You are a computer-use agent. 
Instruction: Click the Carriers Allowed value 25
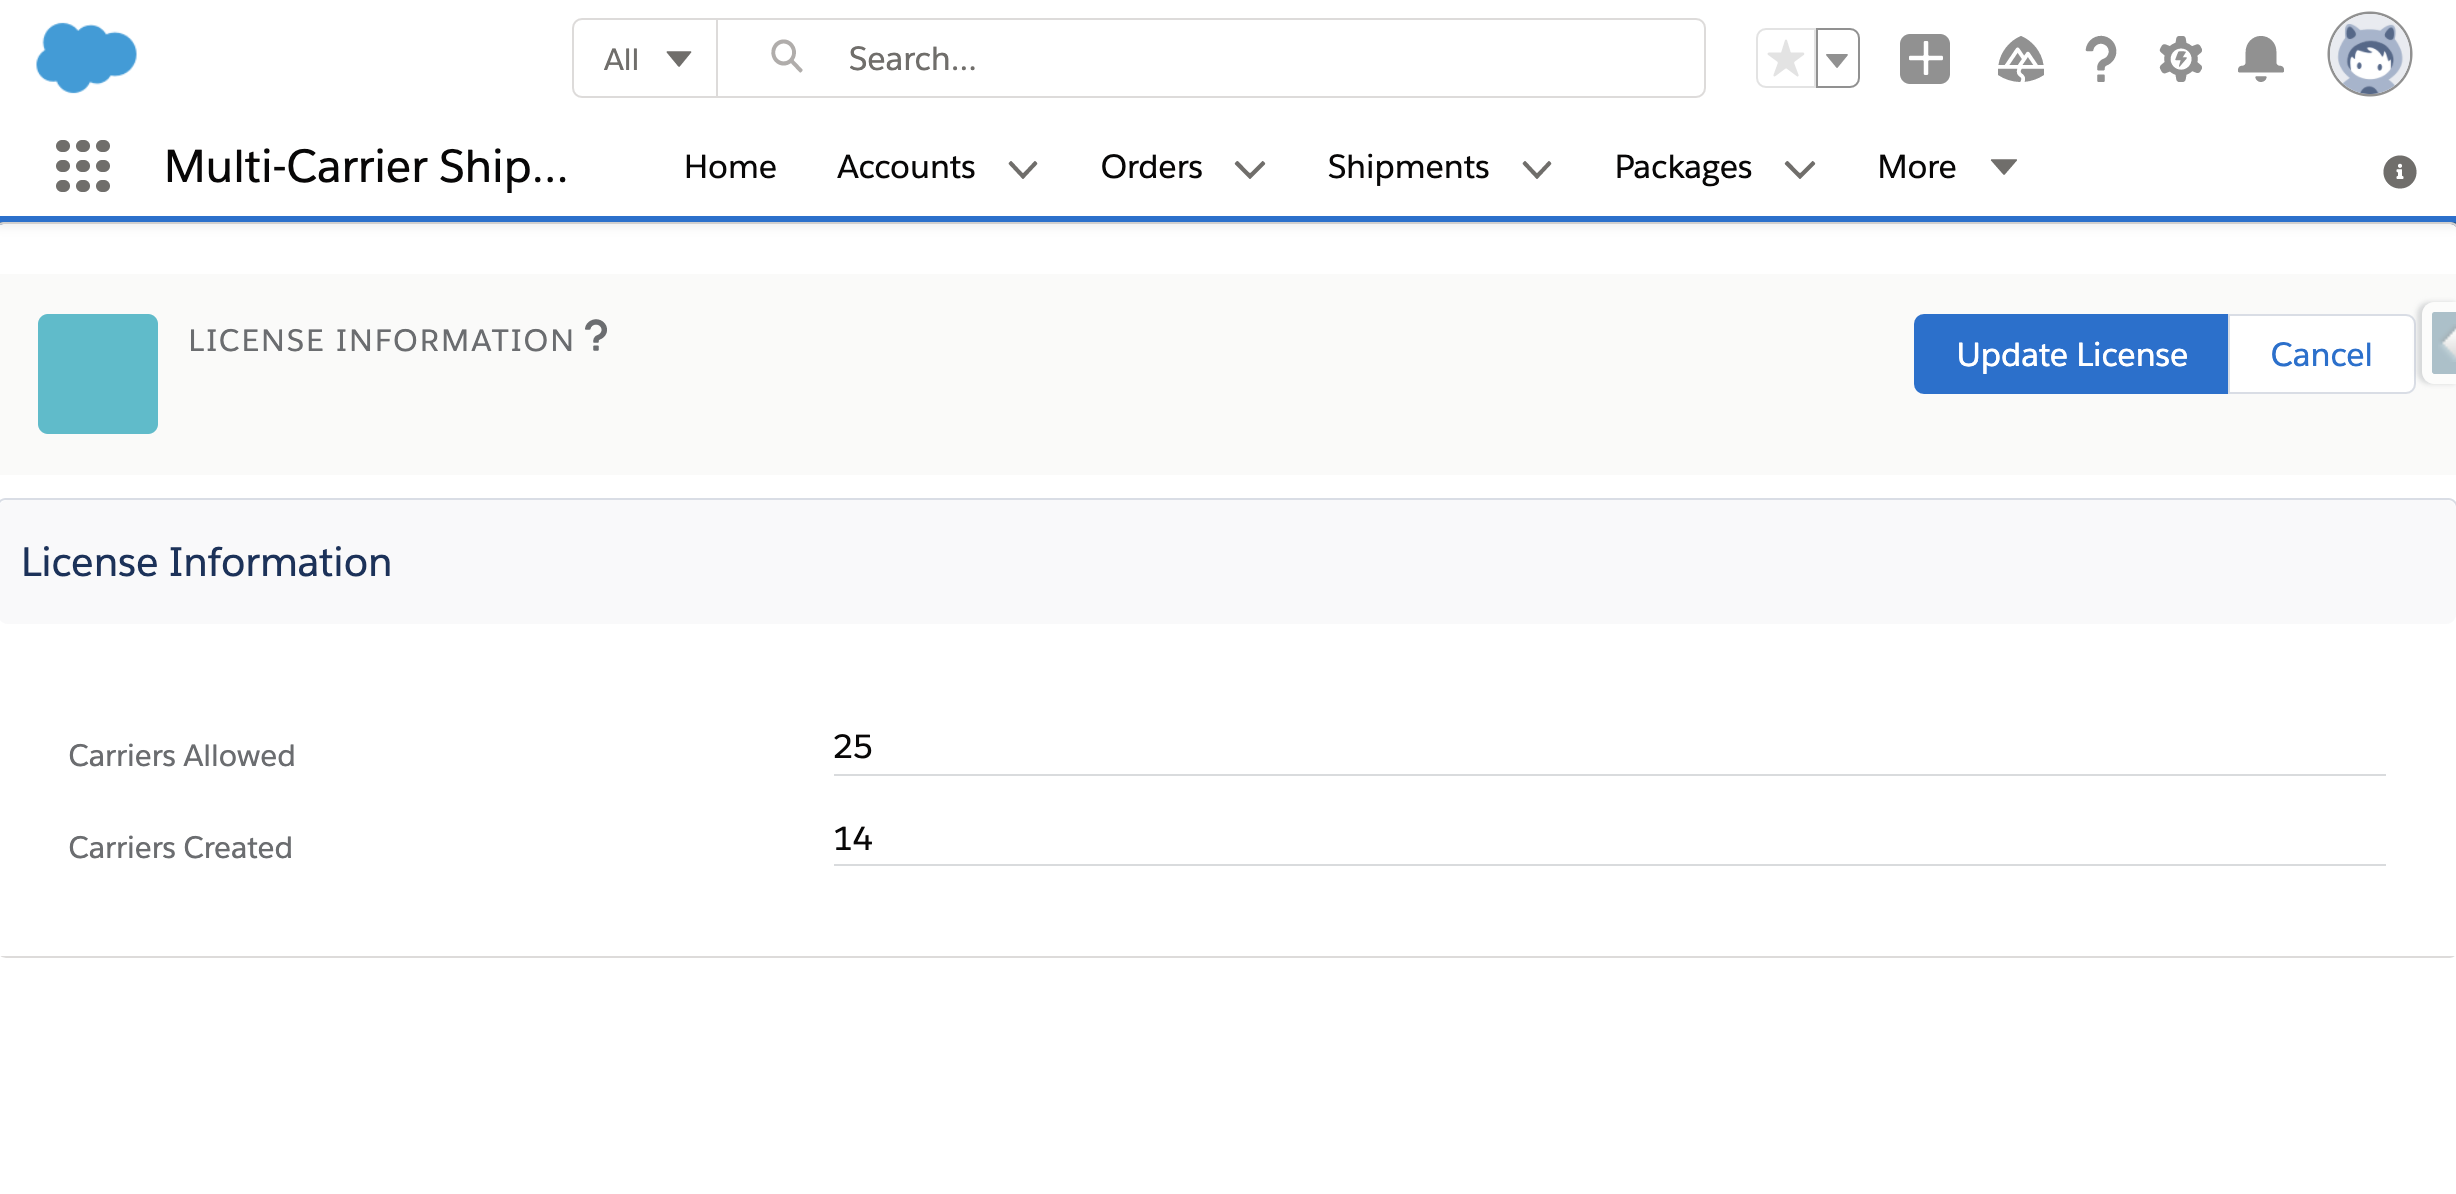point(853,747)
